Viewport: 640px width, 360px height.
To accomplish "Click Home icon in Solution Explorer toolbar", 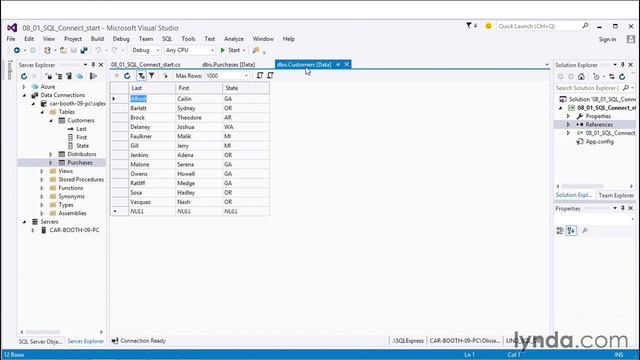I will [x=581, y=76].
